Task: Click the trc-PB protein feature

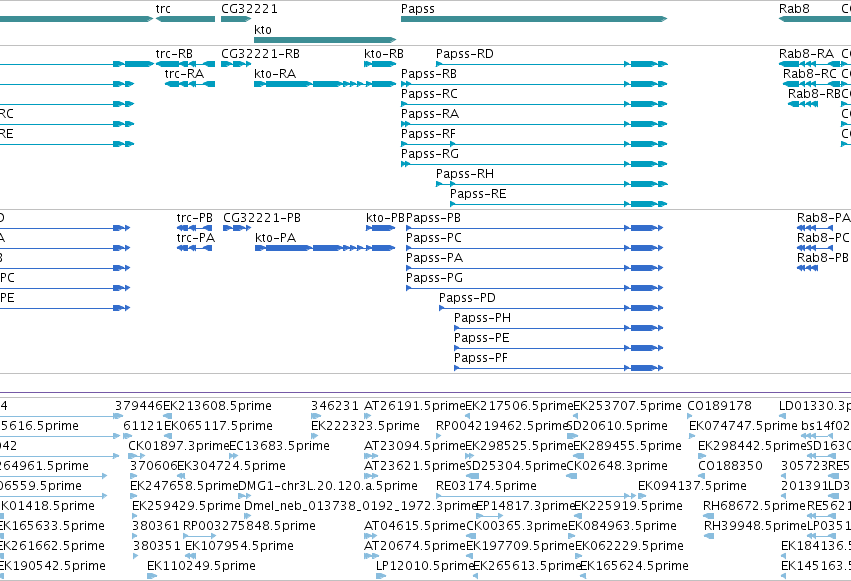Action: (194, 228)
